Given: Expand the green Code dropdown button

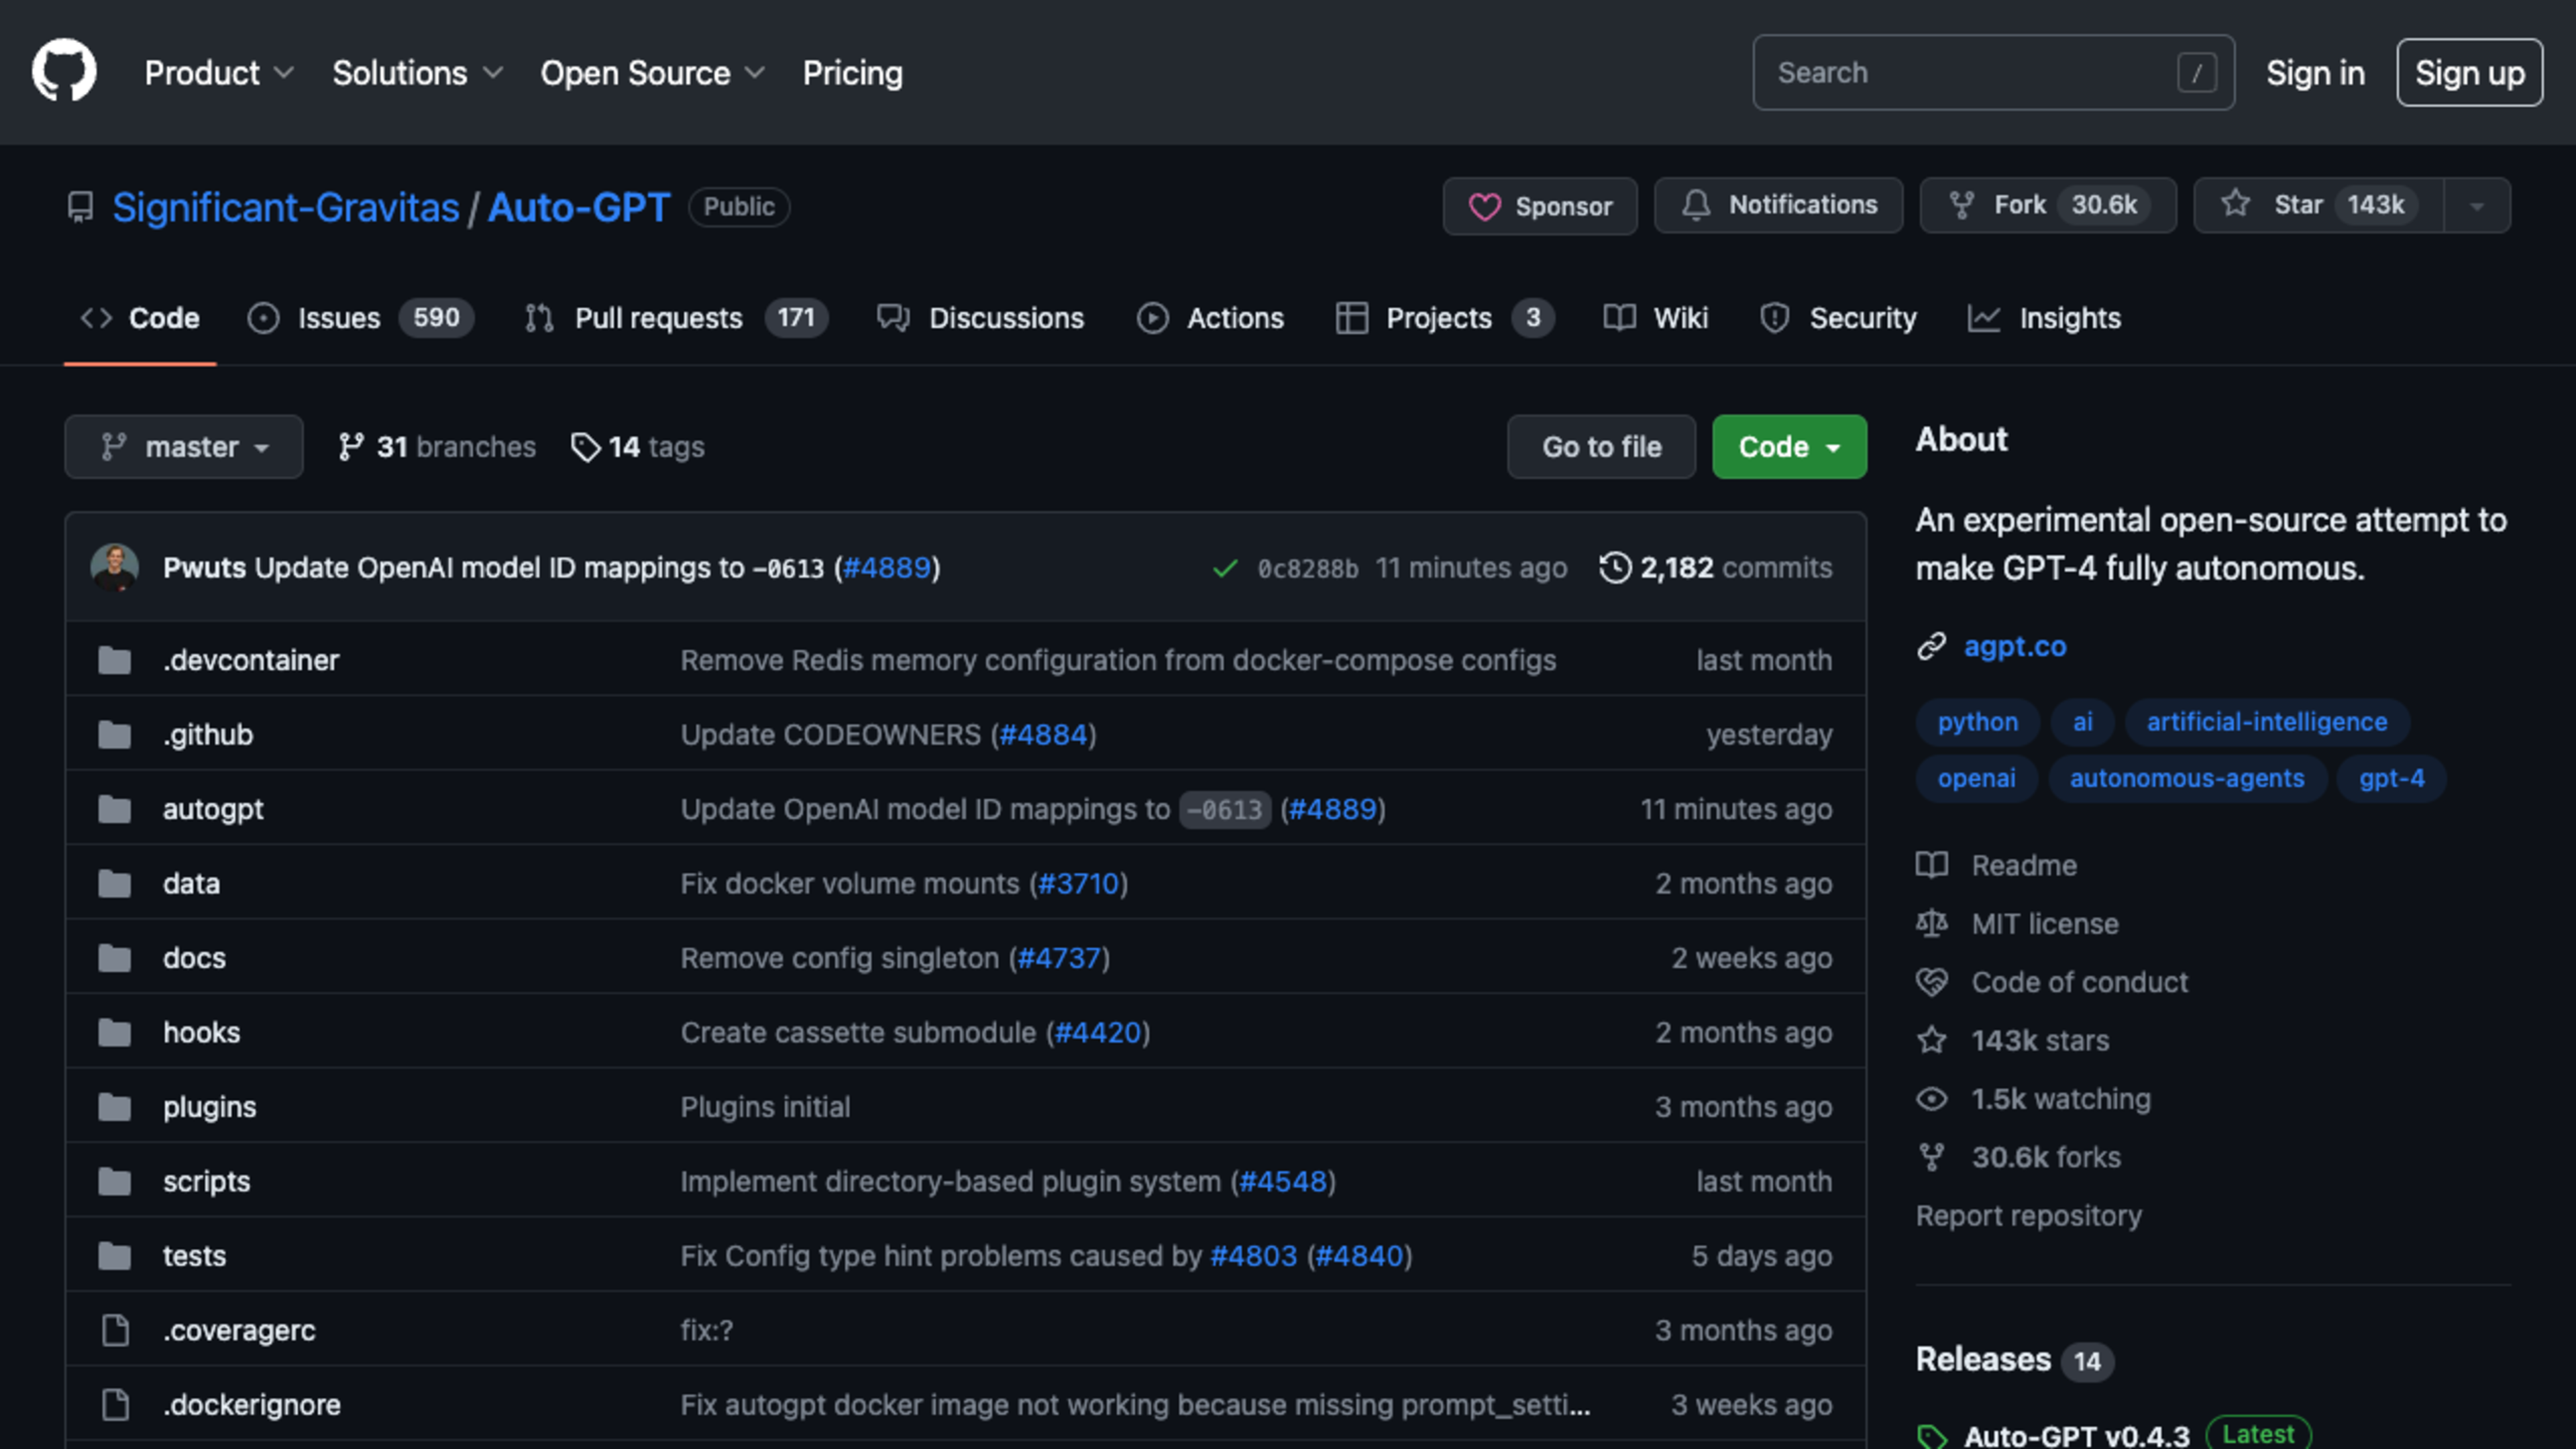Looking at the screenshot, I should [x=1789, y=447].
